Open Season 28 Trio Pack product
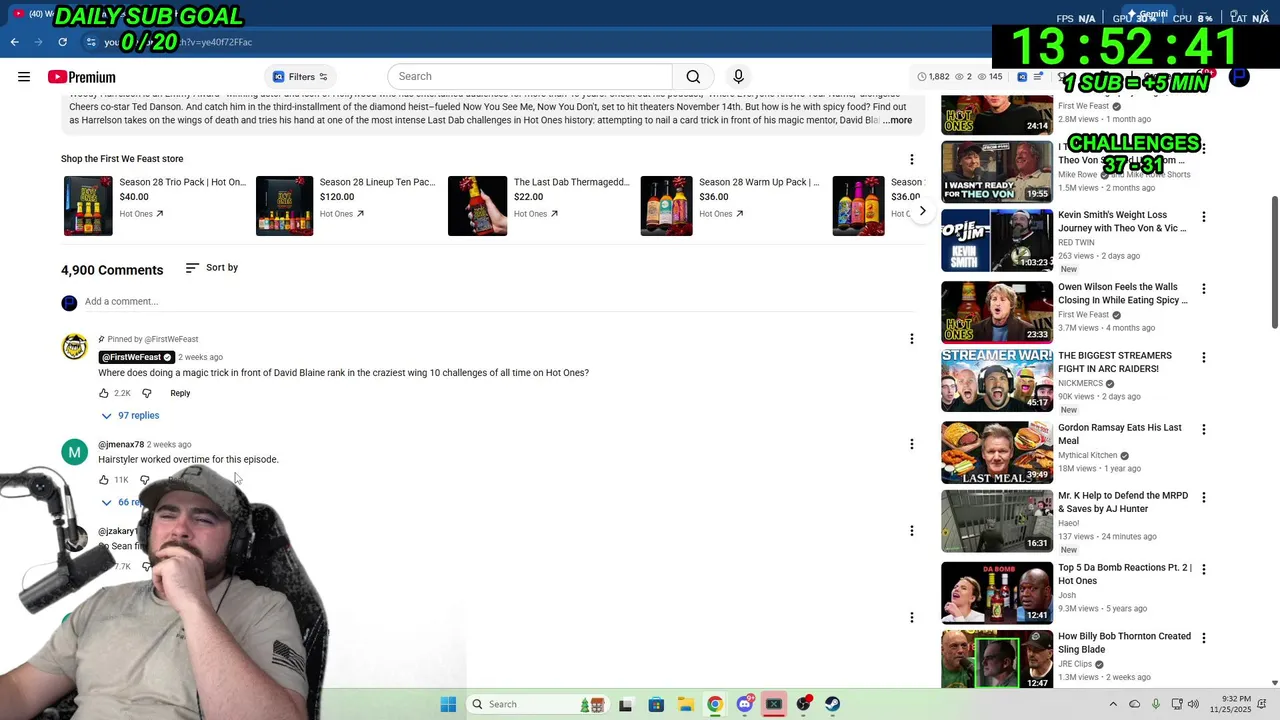The image size is (1280, 720). point(155,206)
